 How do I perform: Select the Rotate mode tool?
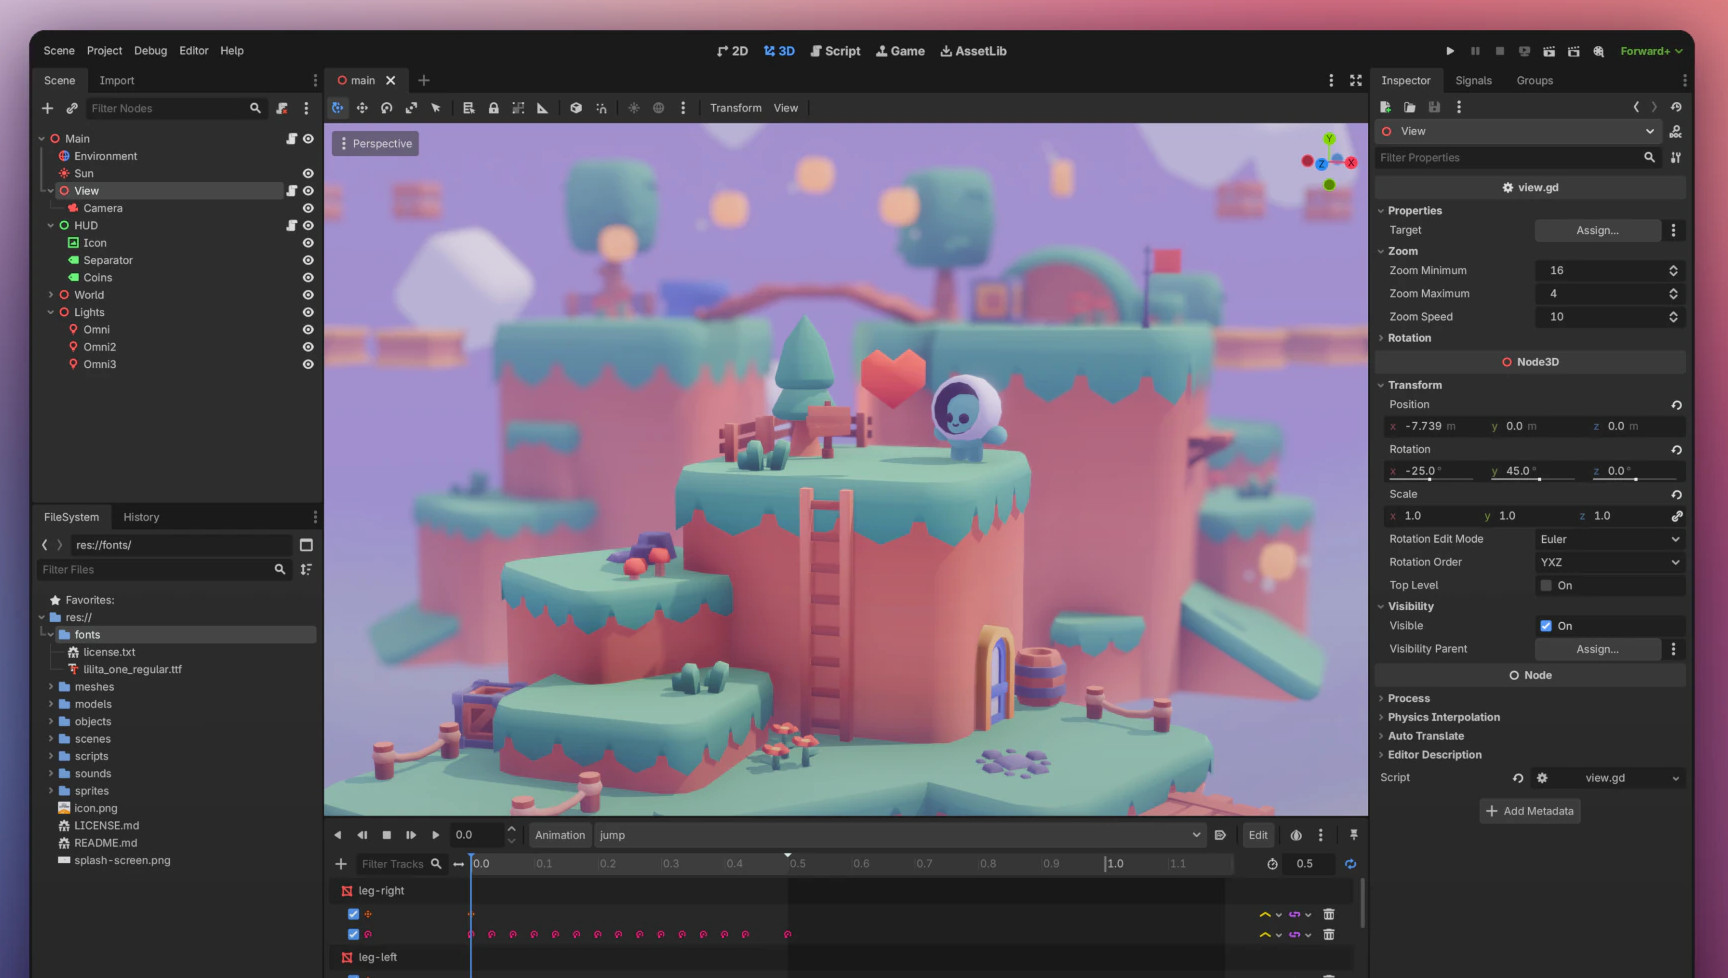[x=386, y=108]
